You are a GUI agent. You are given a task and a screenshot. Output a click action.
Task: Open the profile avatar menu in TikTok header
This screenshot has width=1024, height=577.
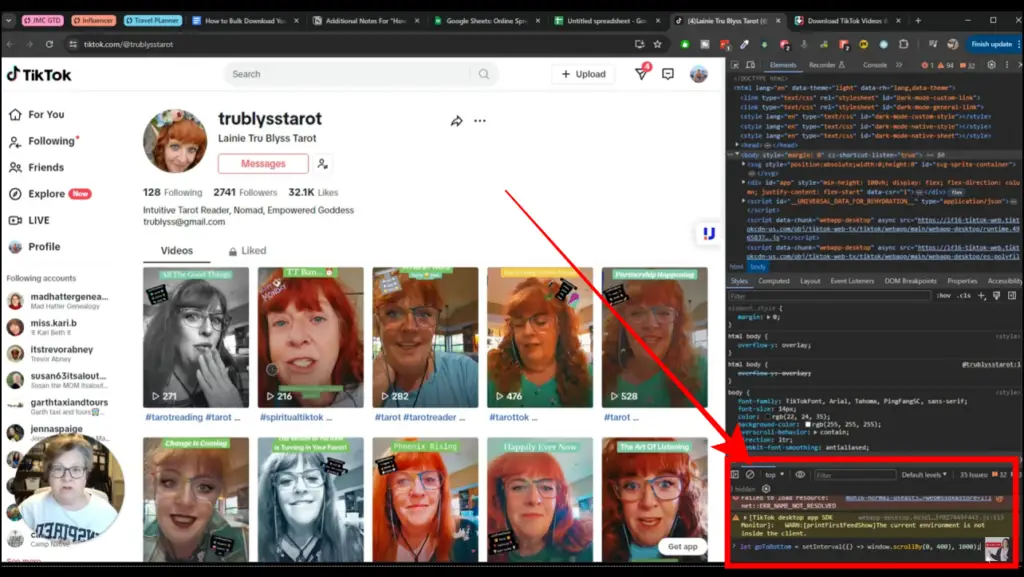[699, 74]
